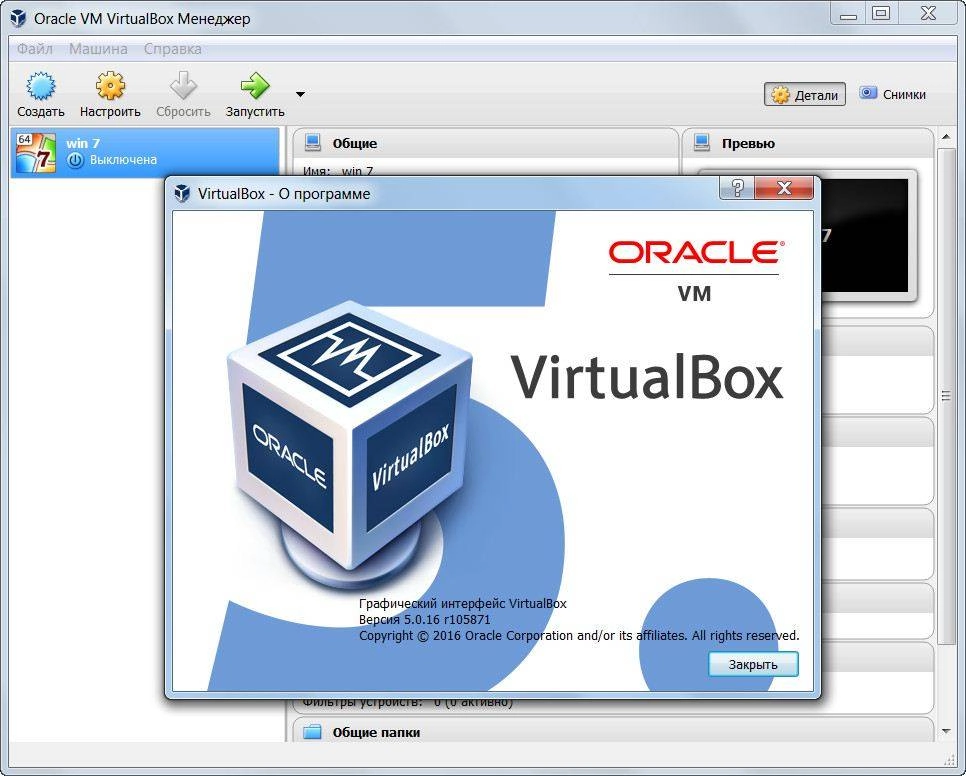Maximize the VirtualBox Manager window

pyautogui.click(x=882, y=14)
